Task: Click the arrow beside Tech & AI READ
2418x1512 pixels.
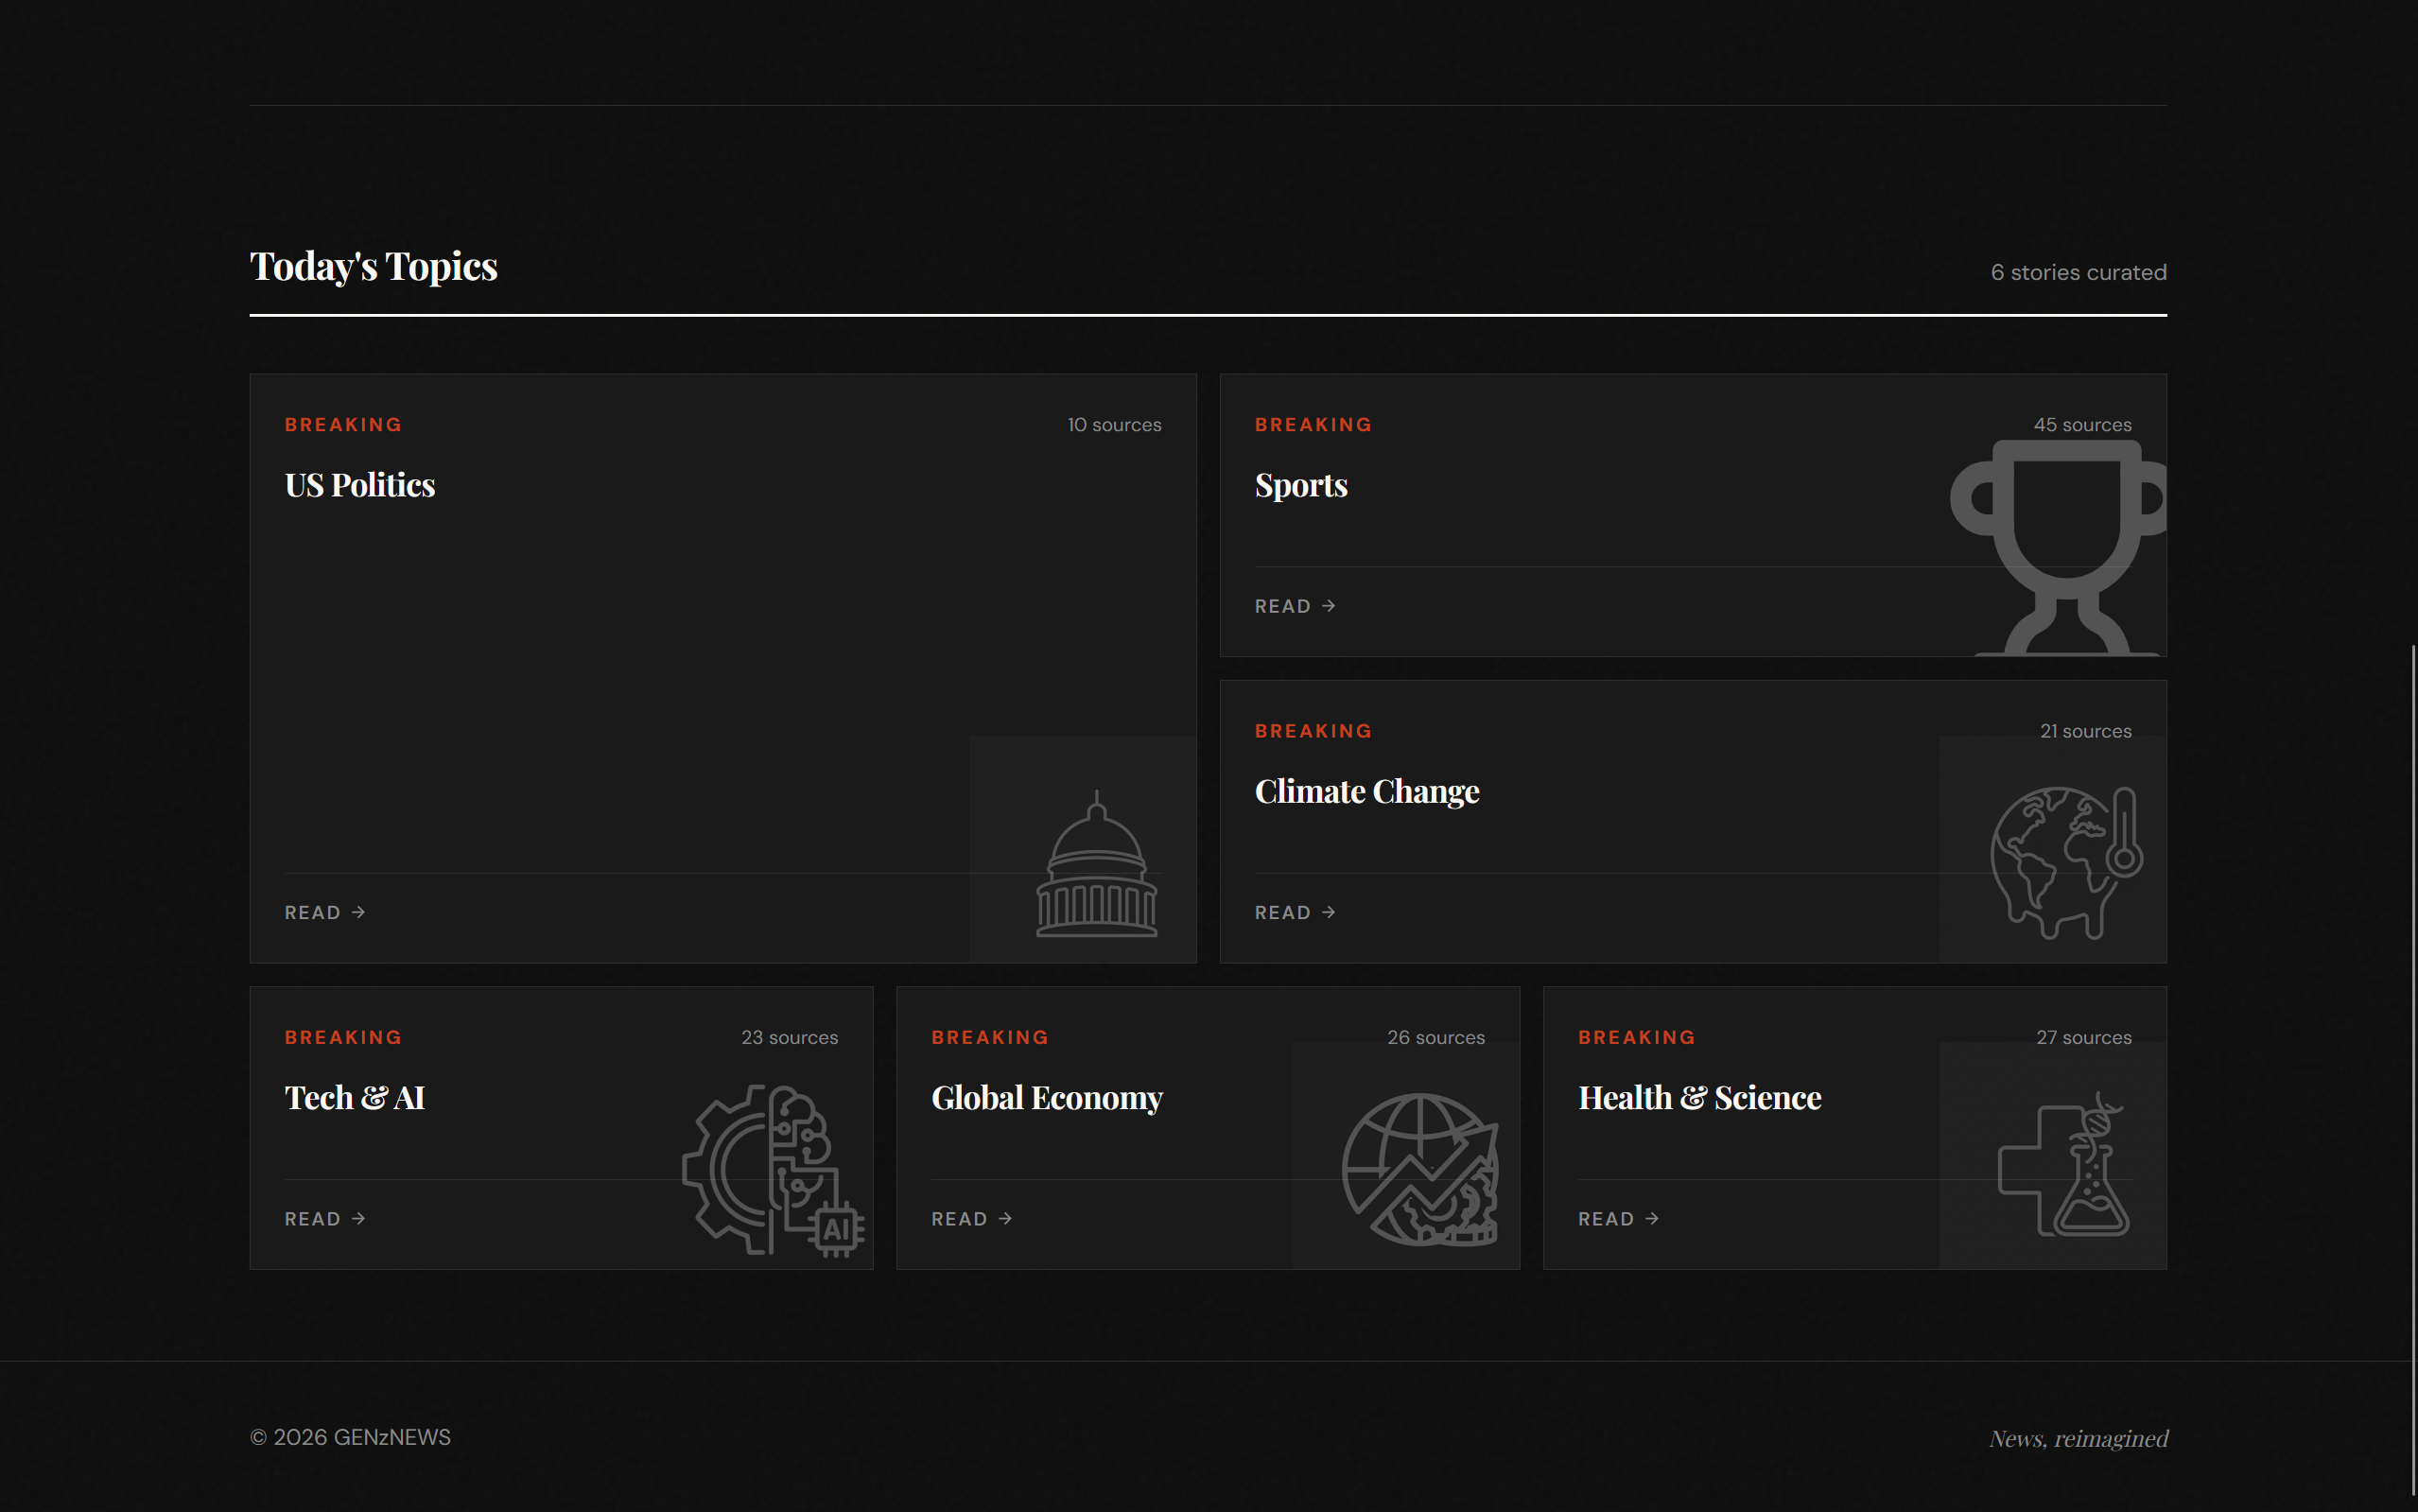Action: pyautogui.click(x=358, y=1218)
